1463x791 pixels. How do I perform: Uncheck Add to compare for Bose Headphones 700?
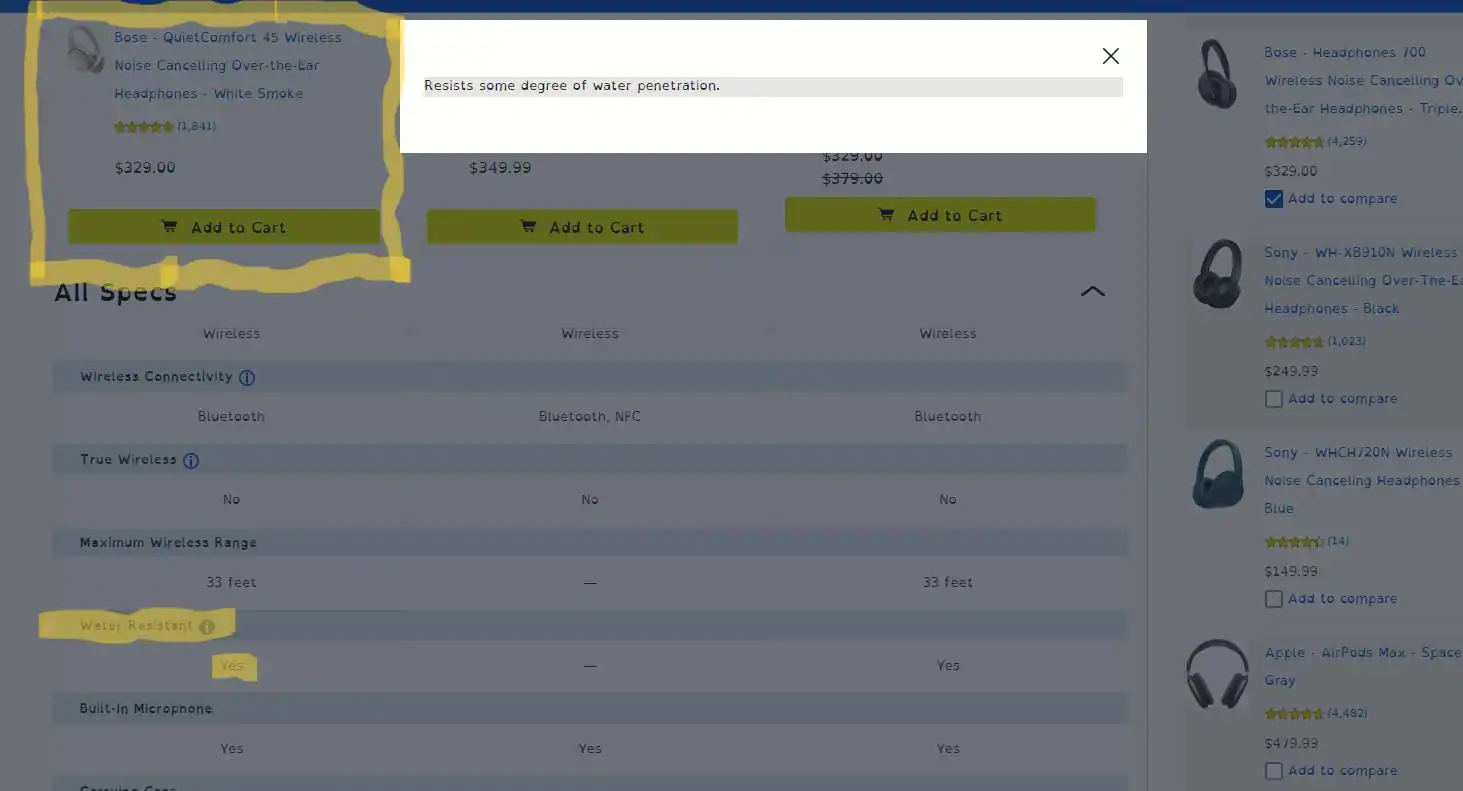click(x=1273, y=199)
